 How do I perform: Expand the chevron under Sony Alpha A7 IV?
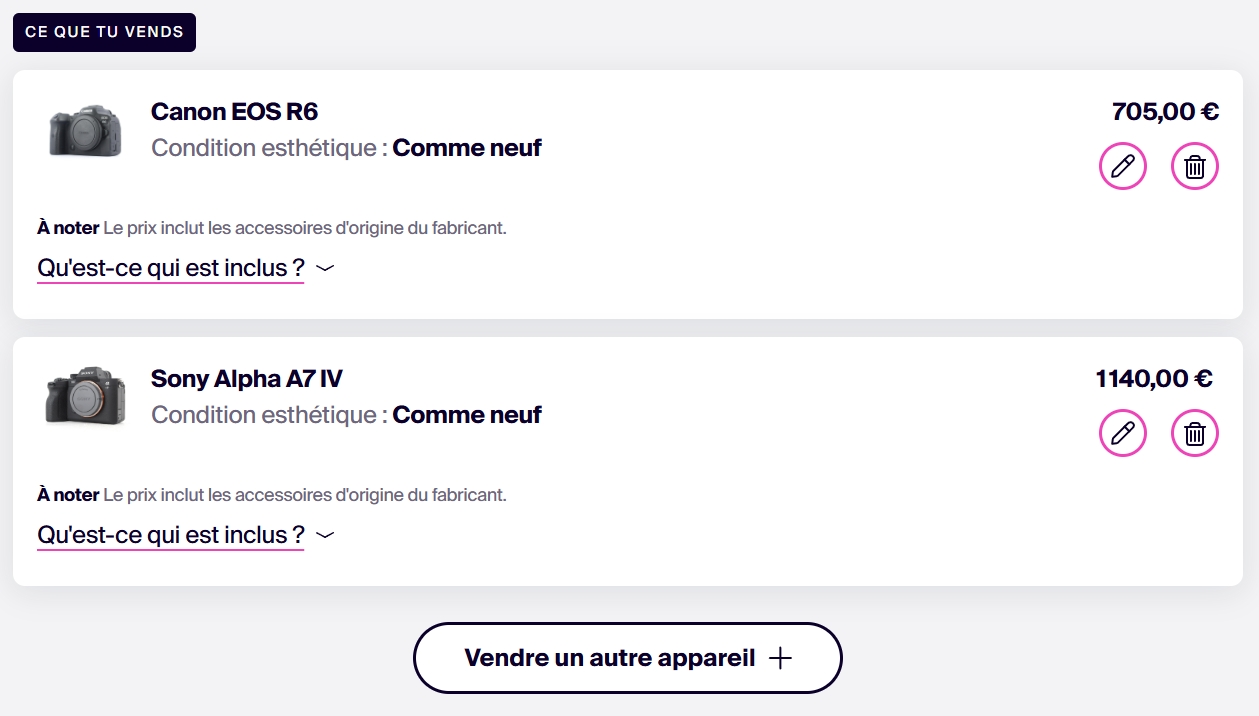(324, 535)
